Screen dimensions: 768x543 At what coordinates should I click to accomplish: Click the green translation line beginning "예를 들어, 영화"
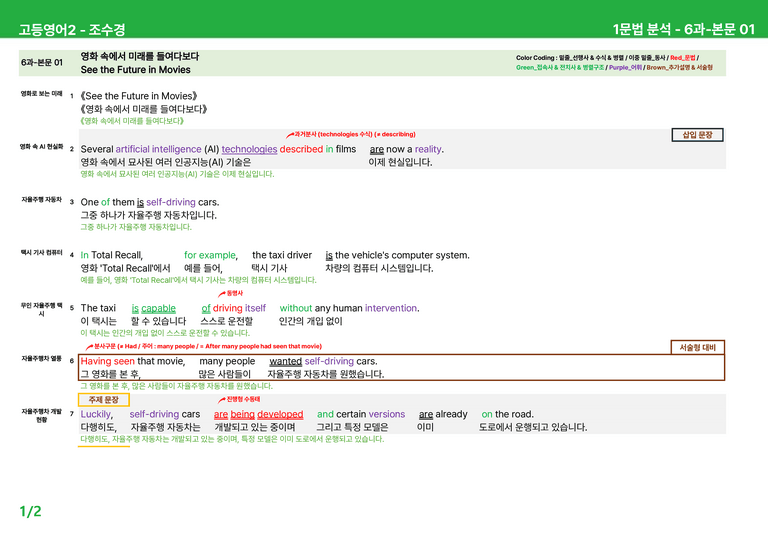(198, 280)
